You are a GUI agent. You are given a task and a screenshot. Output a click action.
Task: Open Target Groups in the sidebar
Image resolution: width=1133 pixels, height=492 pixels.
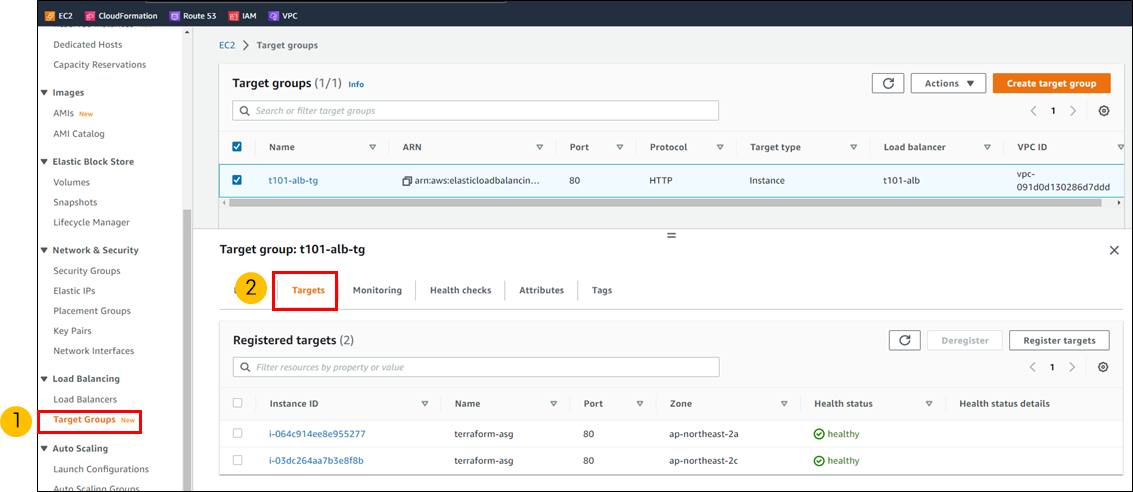coord(84,420)
